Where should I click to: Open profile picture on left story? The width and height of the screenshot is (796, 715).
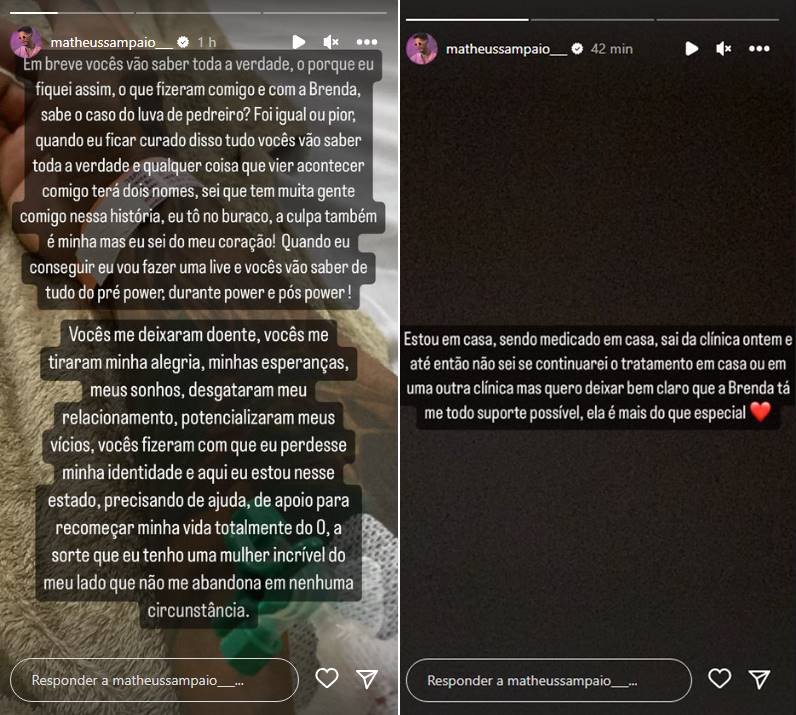(x=26, y=42)
